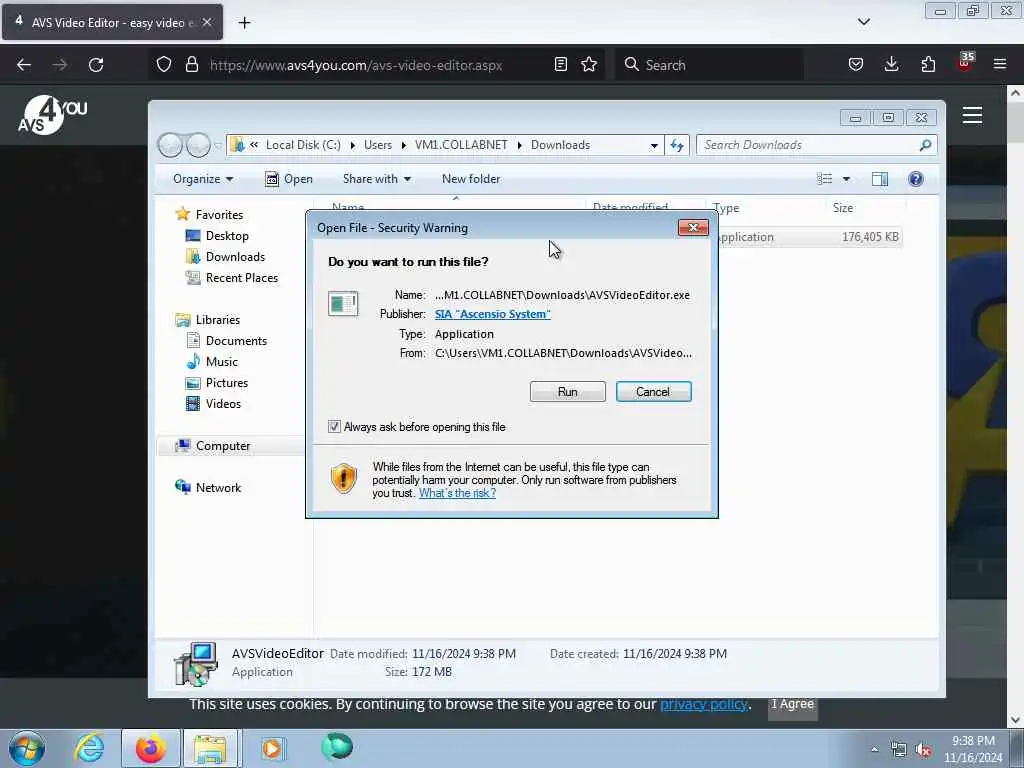Bookmark this page with the star icon
The width and height of the screenshot is (1024, 768).
tap(589, 64)
